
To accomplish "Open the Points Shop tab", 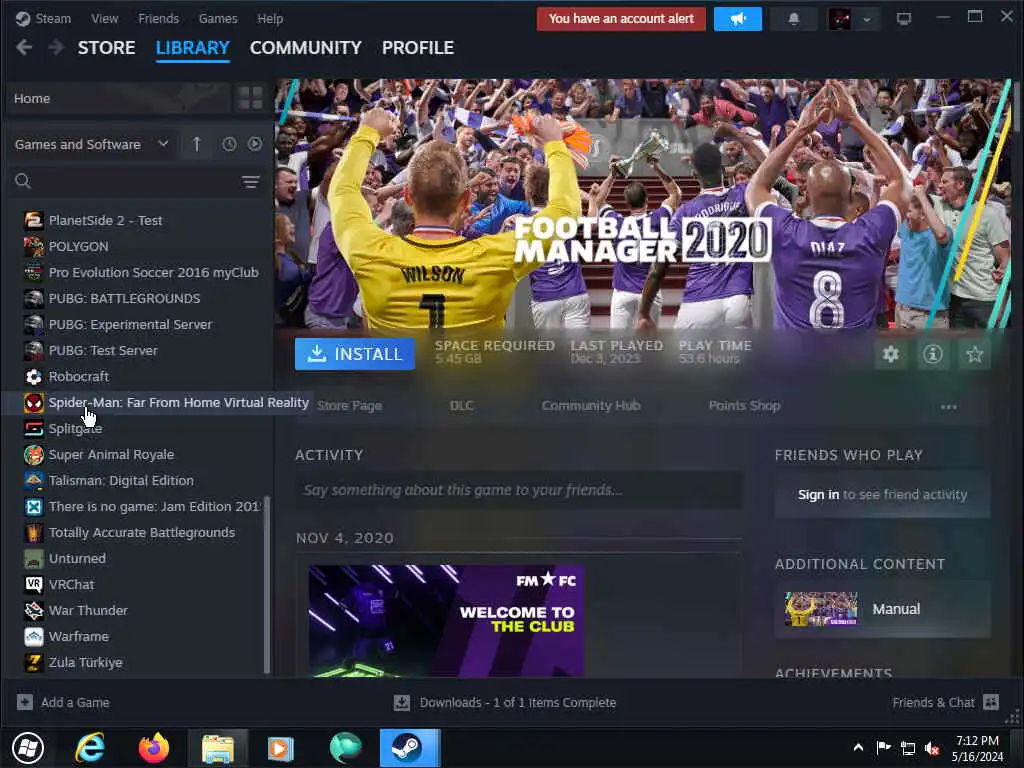I will [744, 406].
